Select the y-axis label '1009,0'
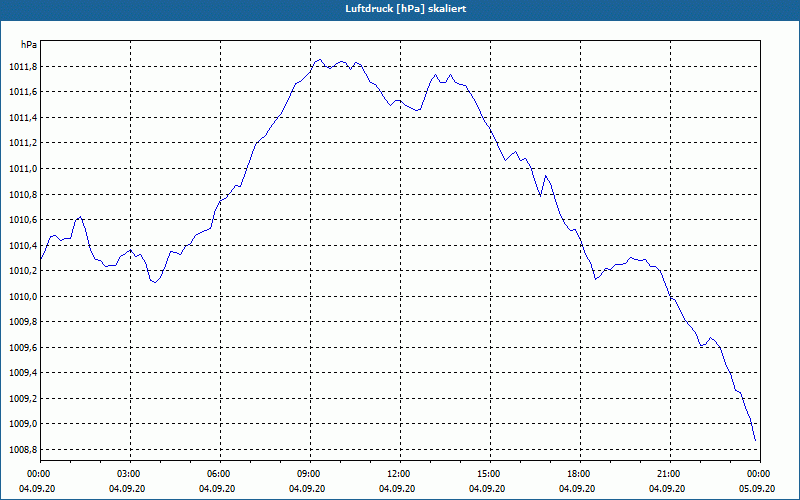This screenshot has height=500, width=800. (x=23, y=424)
